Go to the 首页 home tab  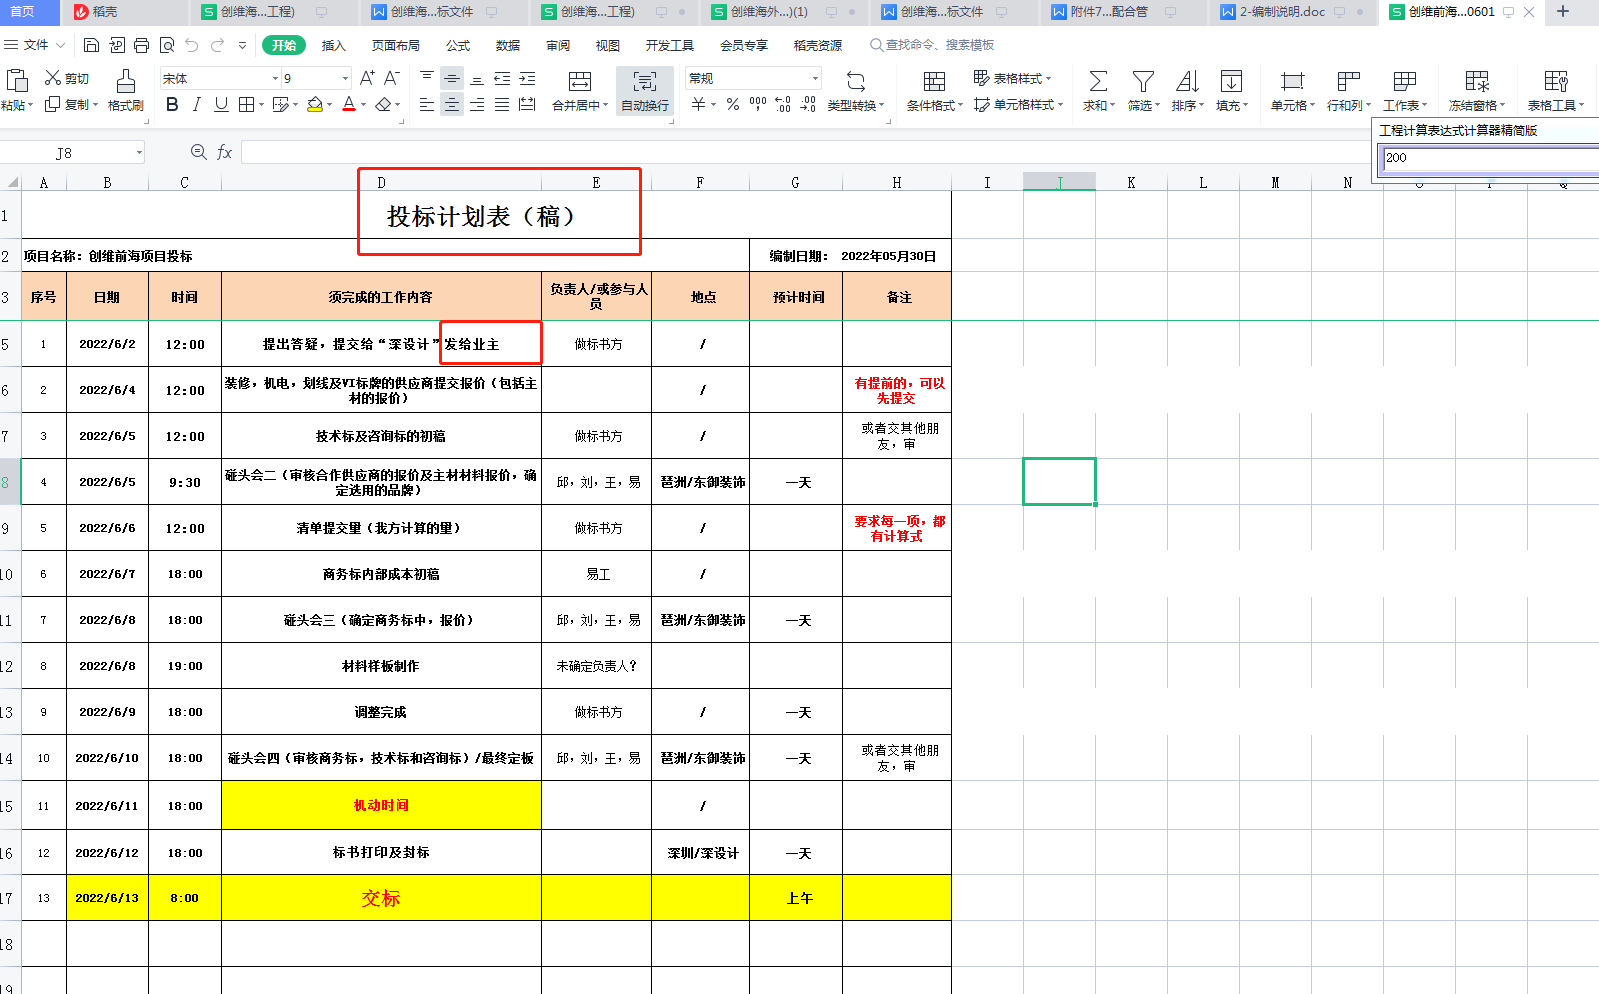click(x=22, y=12)
